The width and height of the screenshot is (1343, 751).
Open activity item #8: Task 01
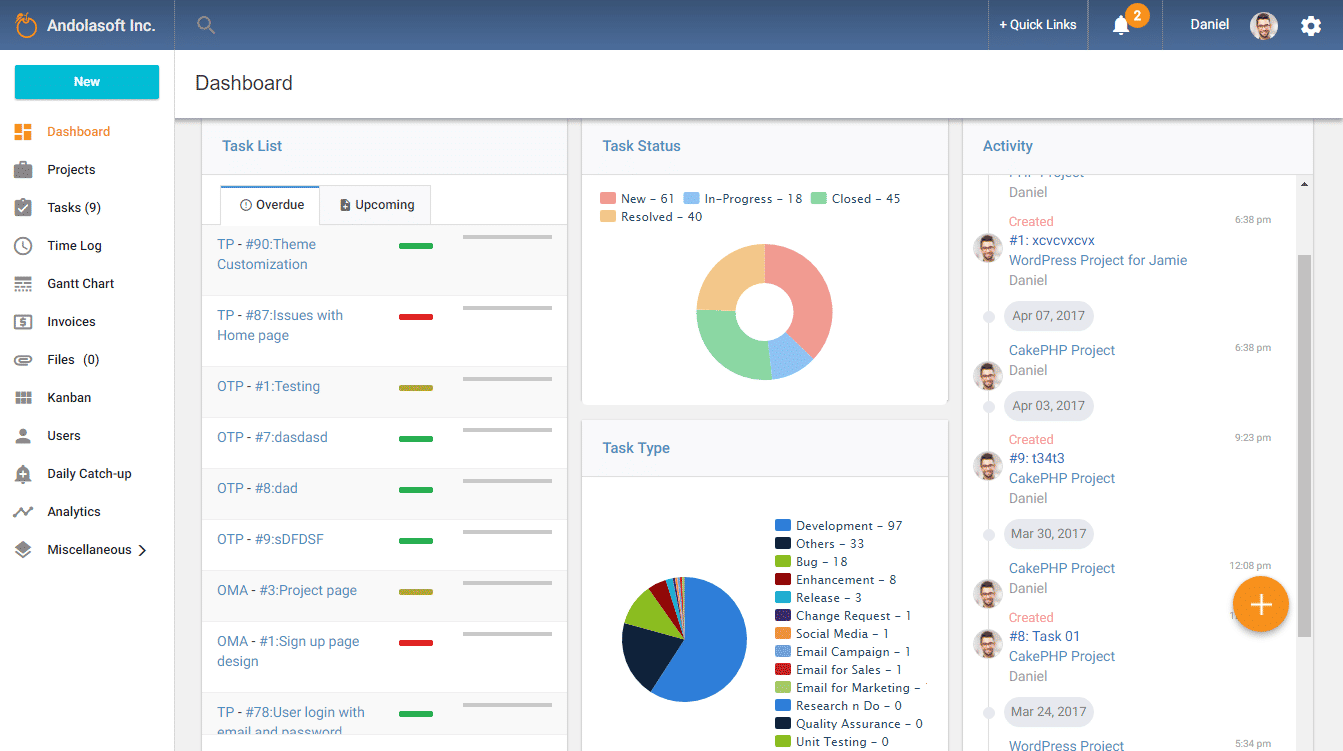[x=1045, y=636]
